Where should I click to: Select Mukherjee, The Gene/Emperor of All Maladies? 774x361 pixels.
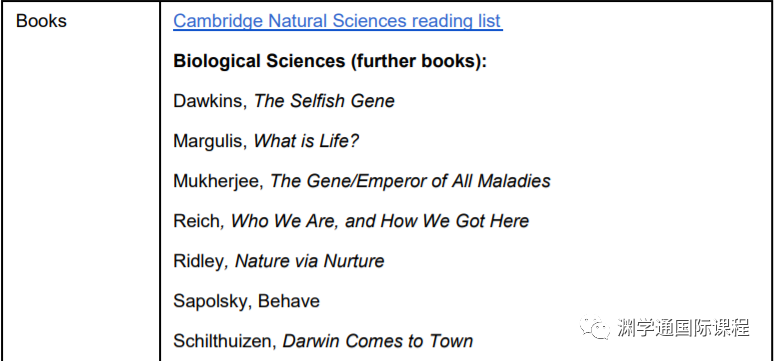tap(362, 181)
